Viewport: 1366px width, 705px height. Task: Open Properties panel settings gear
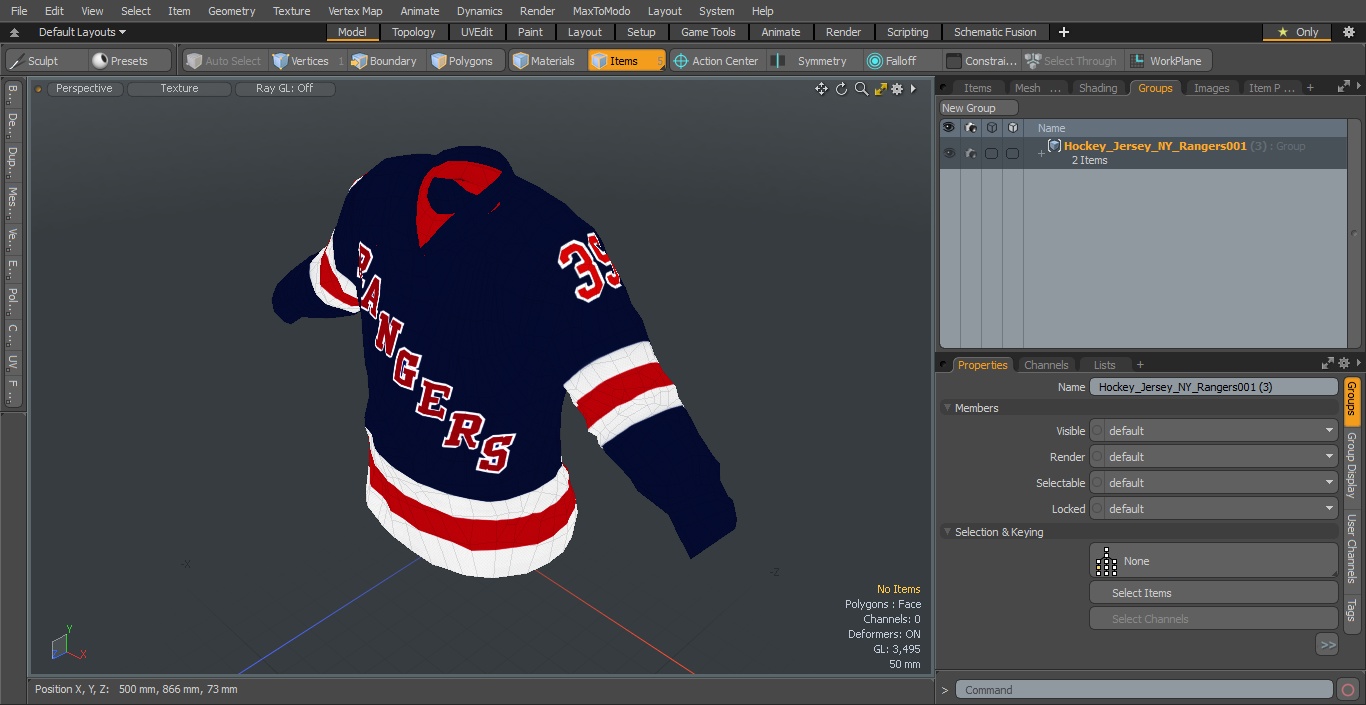click(1344, 364)
